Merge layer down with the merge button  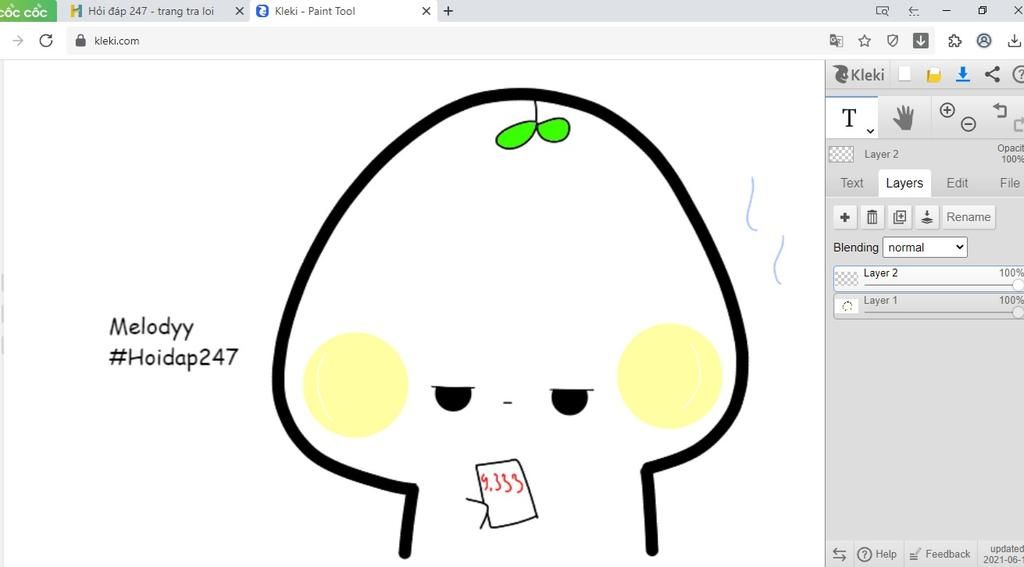[927, 217]
